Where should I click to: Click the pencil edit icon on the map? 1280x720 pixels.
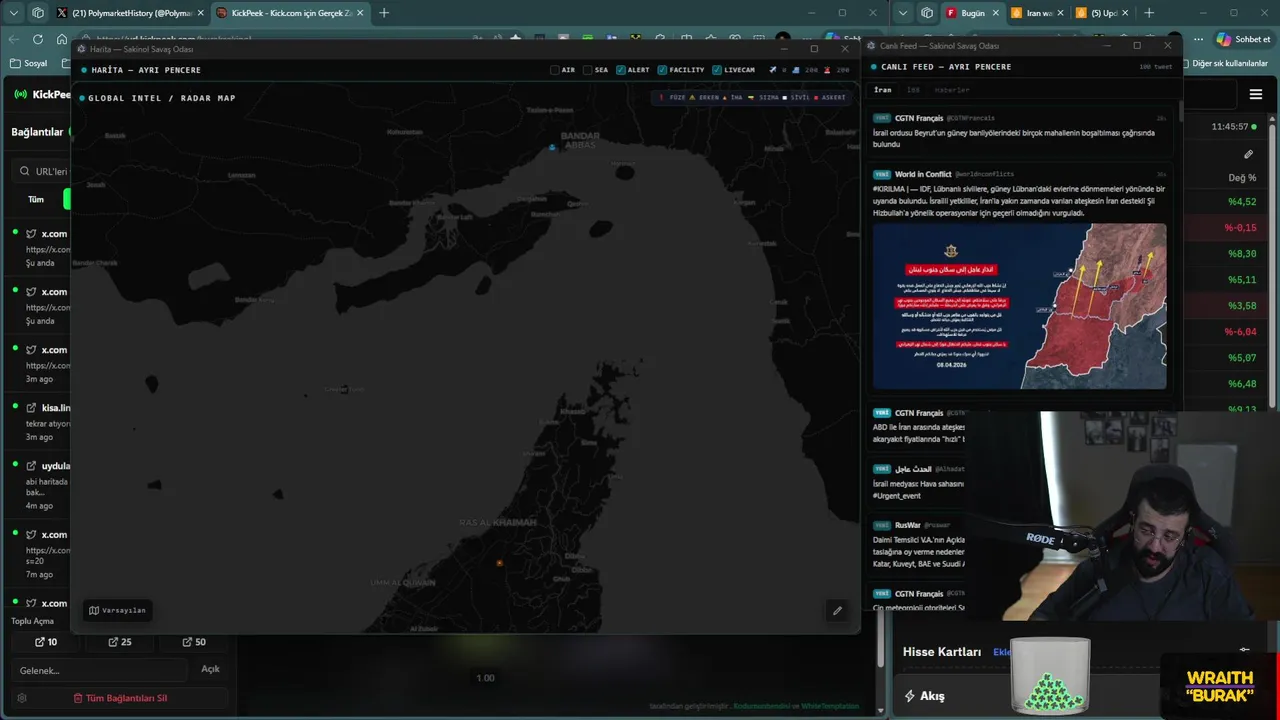pyautogui.click(x=837, y=610)
